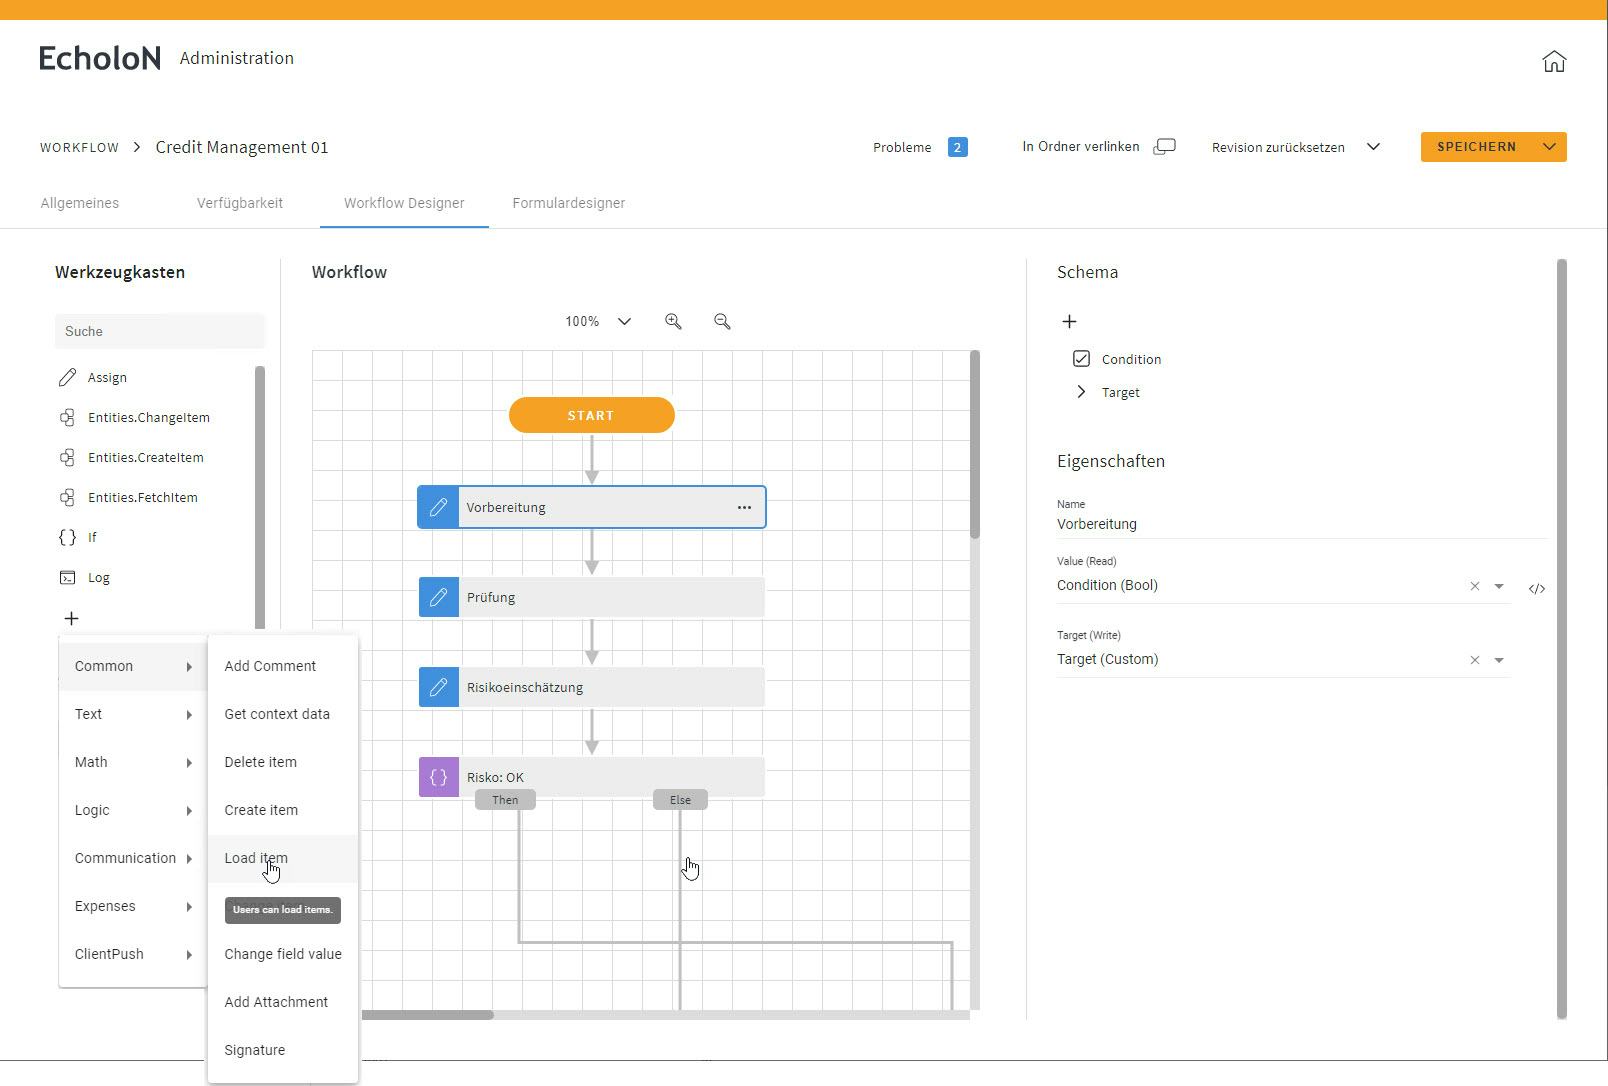This screenshot has height=1086, width=1608.
Task: Select the Entities.ChangeItem tool icon
Action: click(x=67, y=417)
